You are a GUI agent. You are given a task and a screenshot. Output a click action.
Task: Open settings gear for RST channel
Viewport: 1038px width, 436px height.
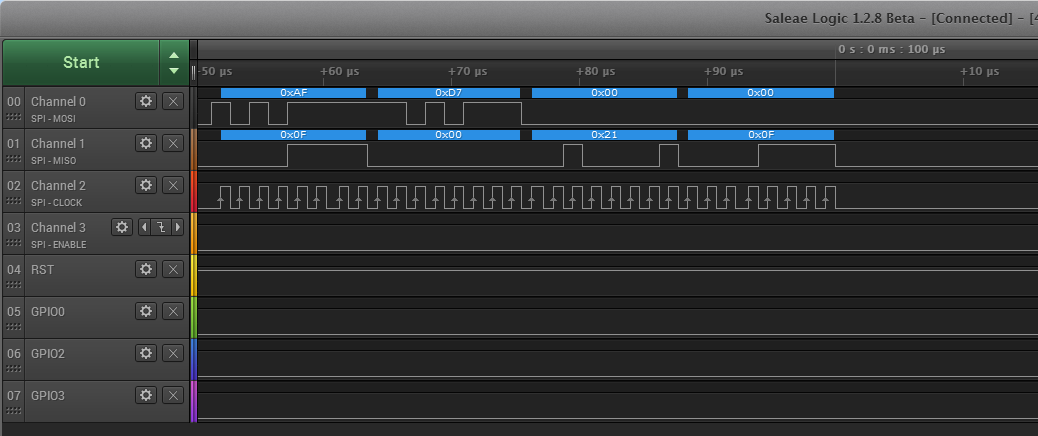tap(146, 269)
